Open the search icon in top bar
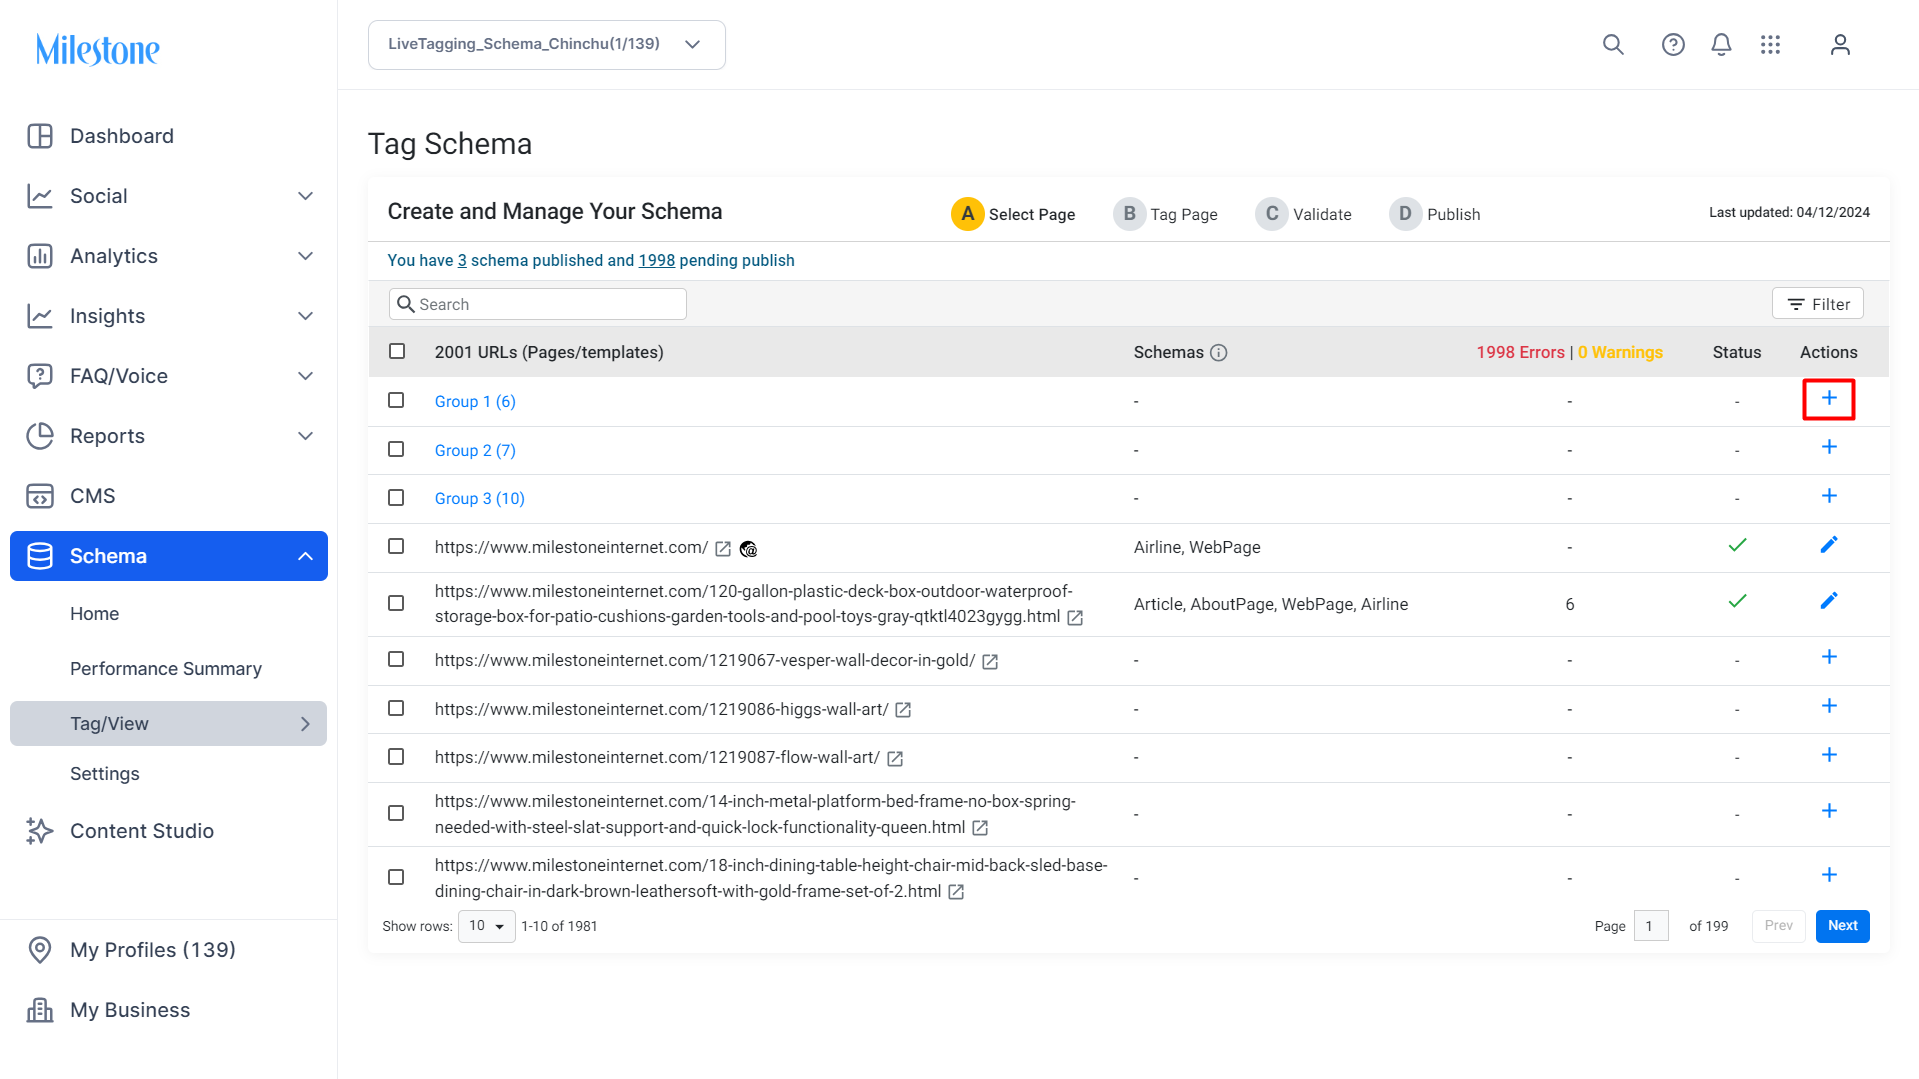This screenshot has width=1919, height=1079. pyautogui.click(x=1613, y=45)
